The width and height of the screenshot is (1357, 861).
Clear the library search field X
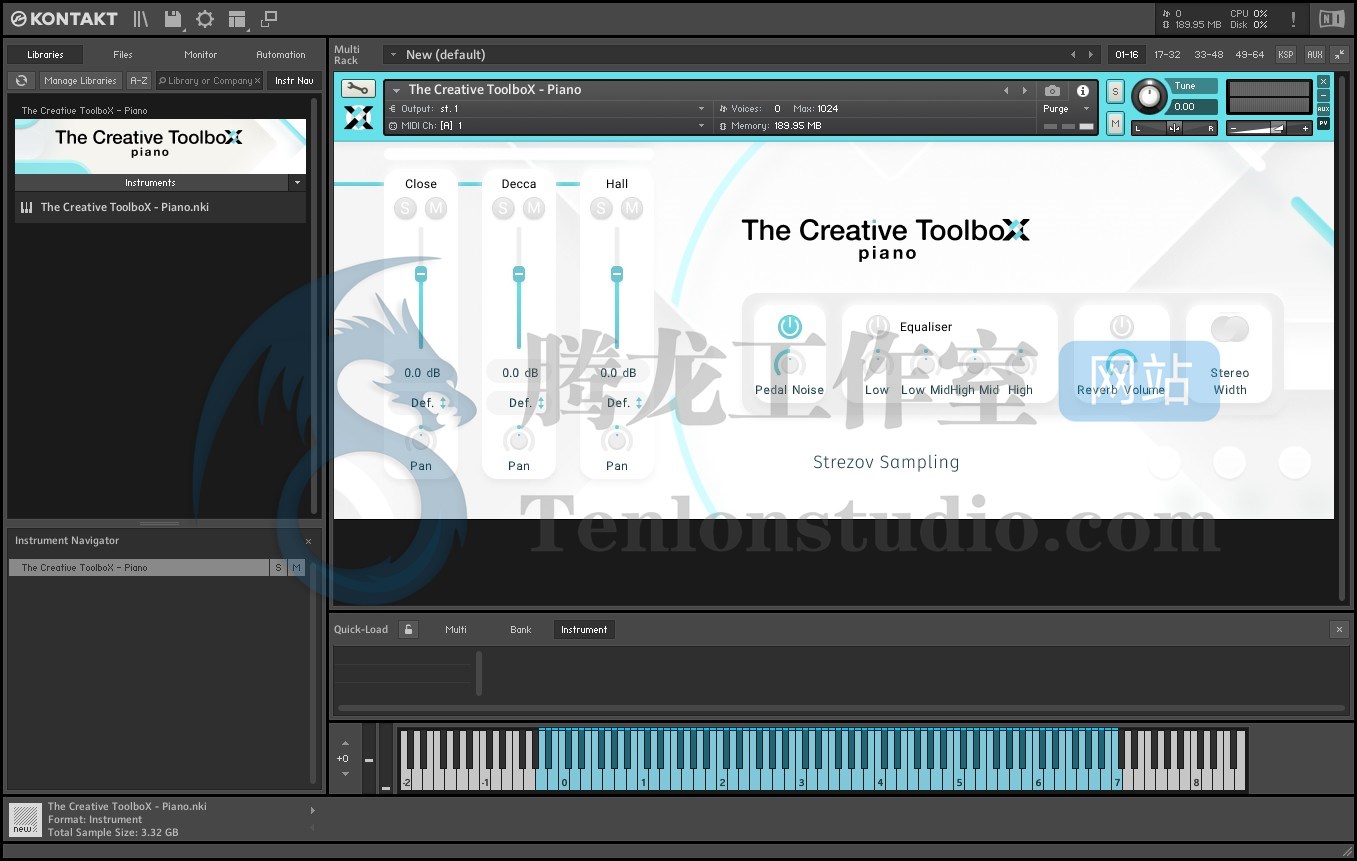coord(258,80)
